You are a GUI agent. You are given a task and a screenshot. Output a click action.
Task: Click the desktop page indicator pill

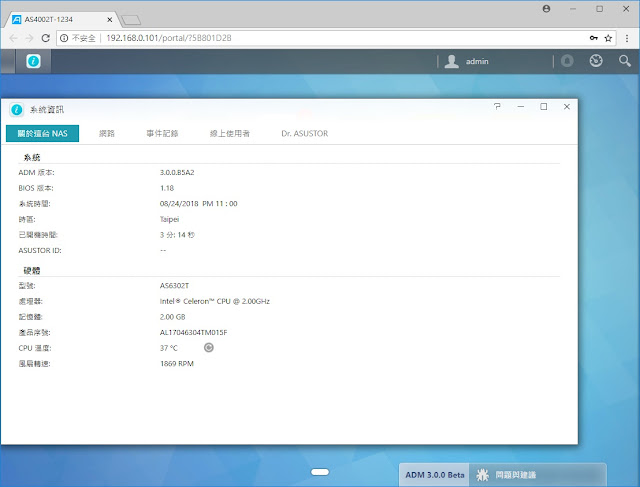(320, 472)
